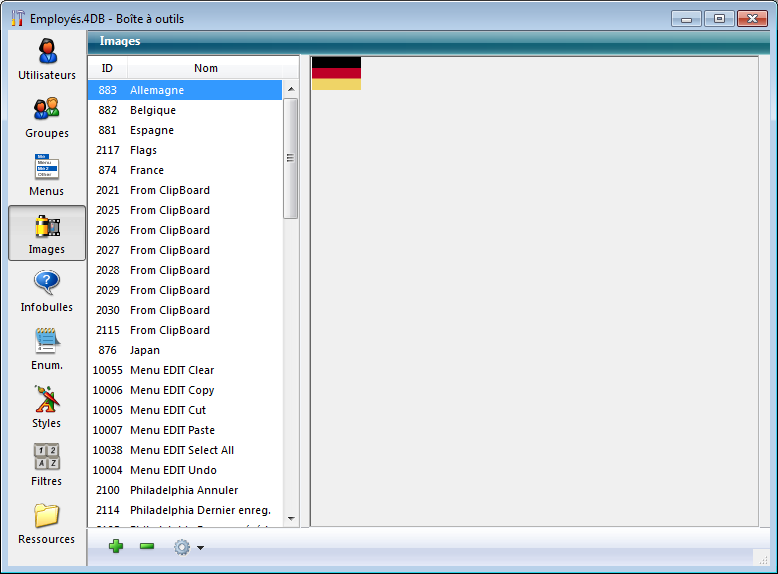778x574 pixels.
Task: Select the Japan image row
Action: (x=185, y=350)
